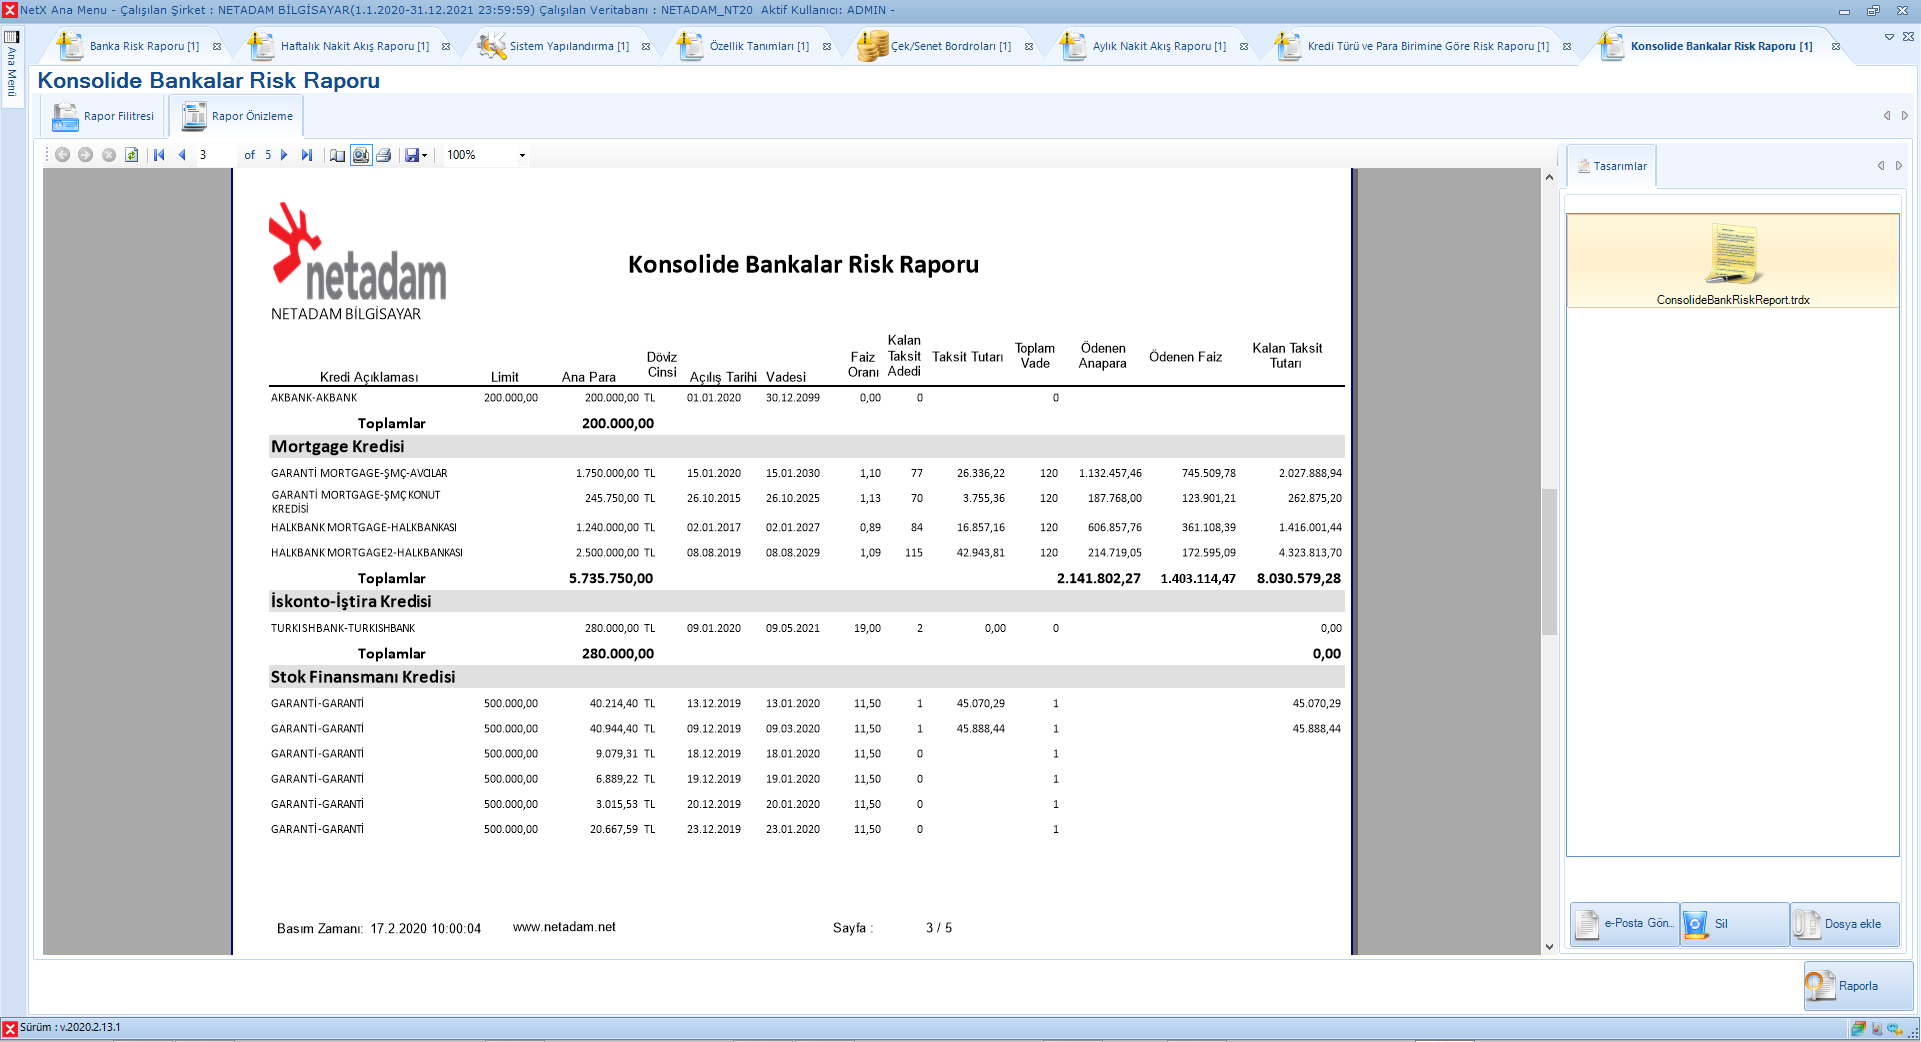
Task: Close the Banka Risk Raporu tab
Action: click(217, 46)
